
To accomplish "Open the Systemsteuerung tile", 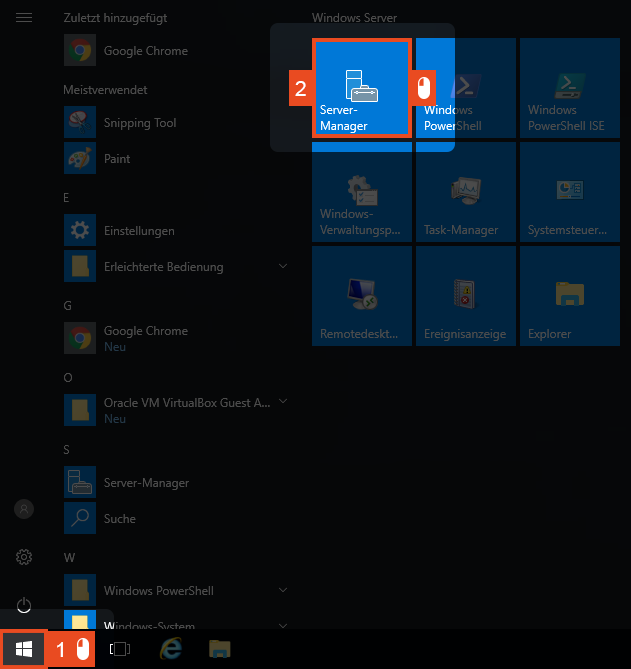I will coord(570,192).
